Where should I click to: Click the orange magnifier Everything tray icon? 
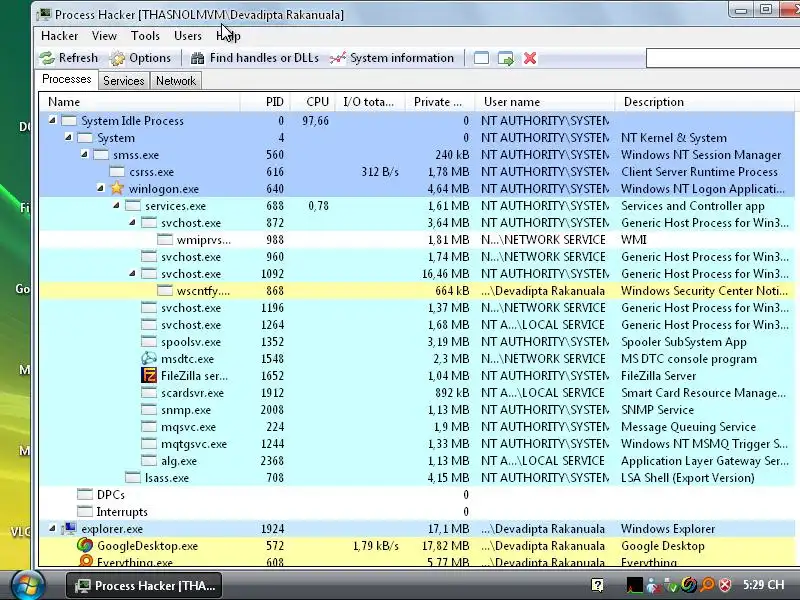tap(707, 585)
